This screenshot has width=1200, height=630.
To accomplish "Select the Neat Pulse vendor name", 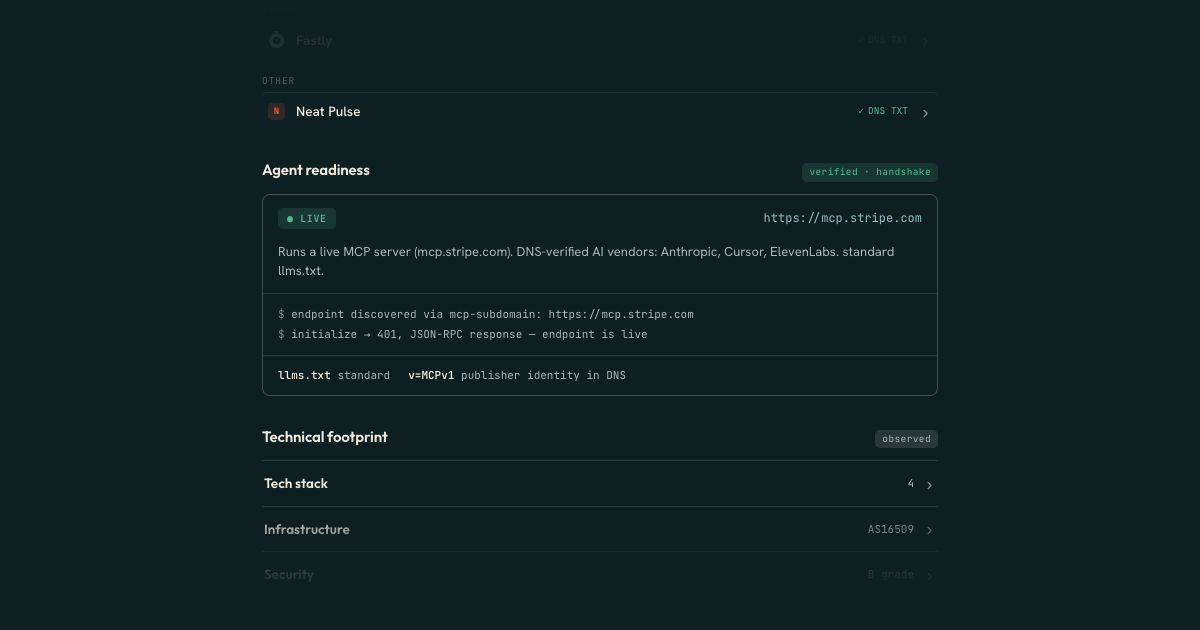I will (328, 112).
